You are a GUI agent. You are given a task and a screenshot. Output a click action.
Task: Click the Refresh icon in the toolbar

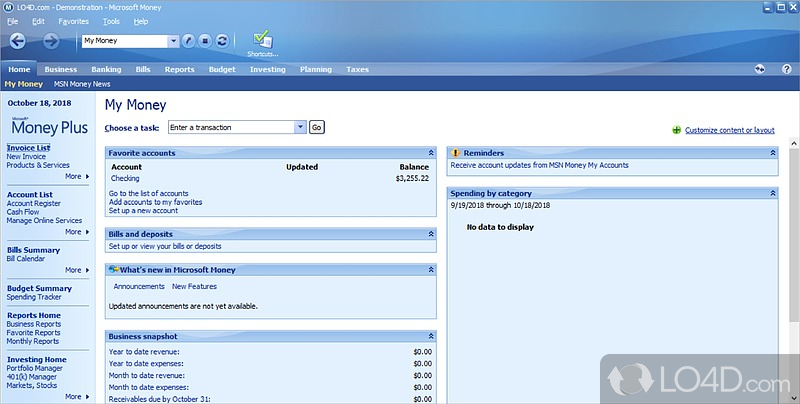coord(221,41)
